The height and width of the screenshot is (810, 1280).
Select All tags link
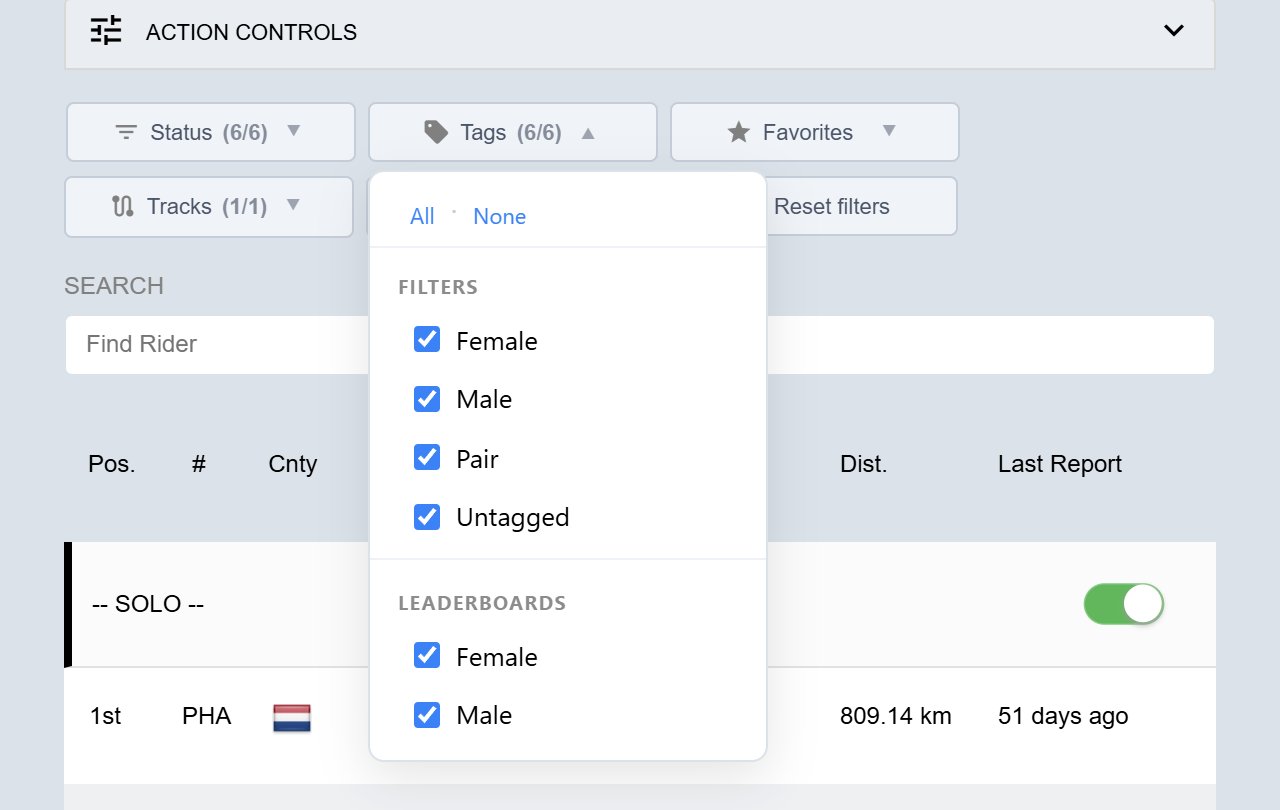[422, 217]
